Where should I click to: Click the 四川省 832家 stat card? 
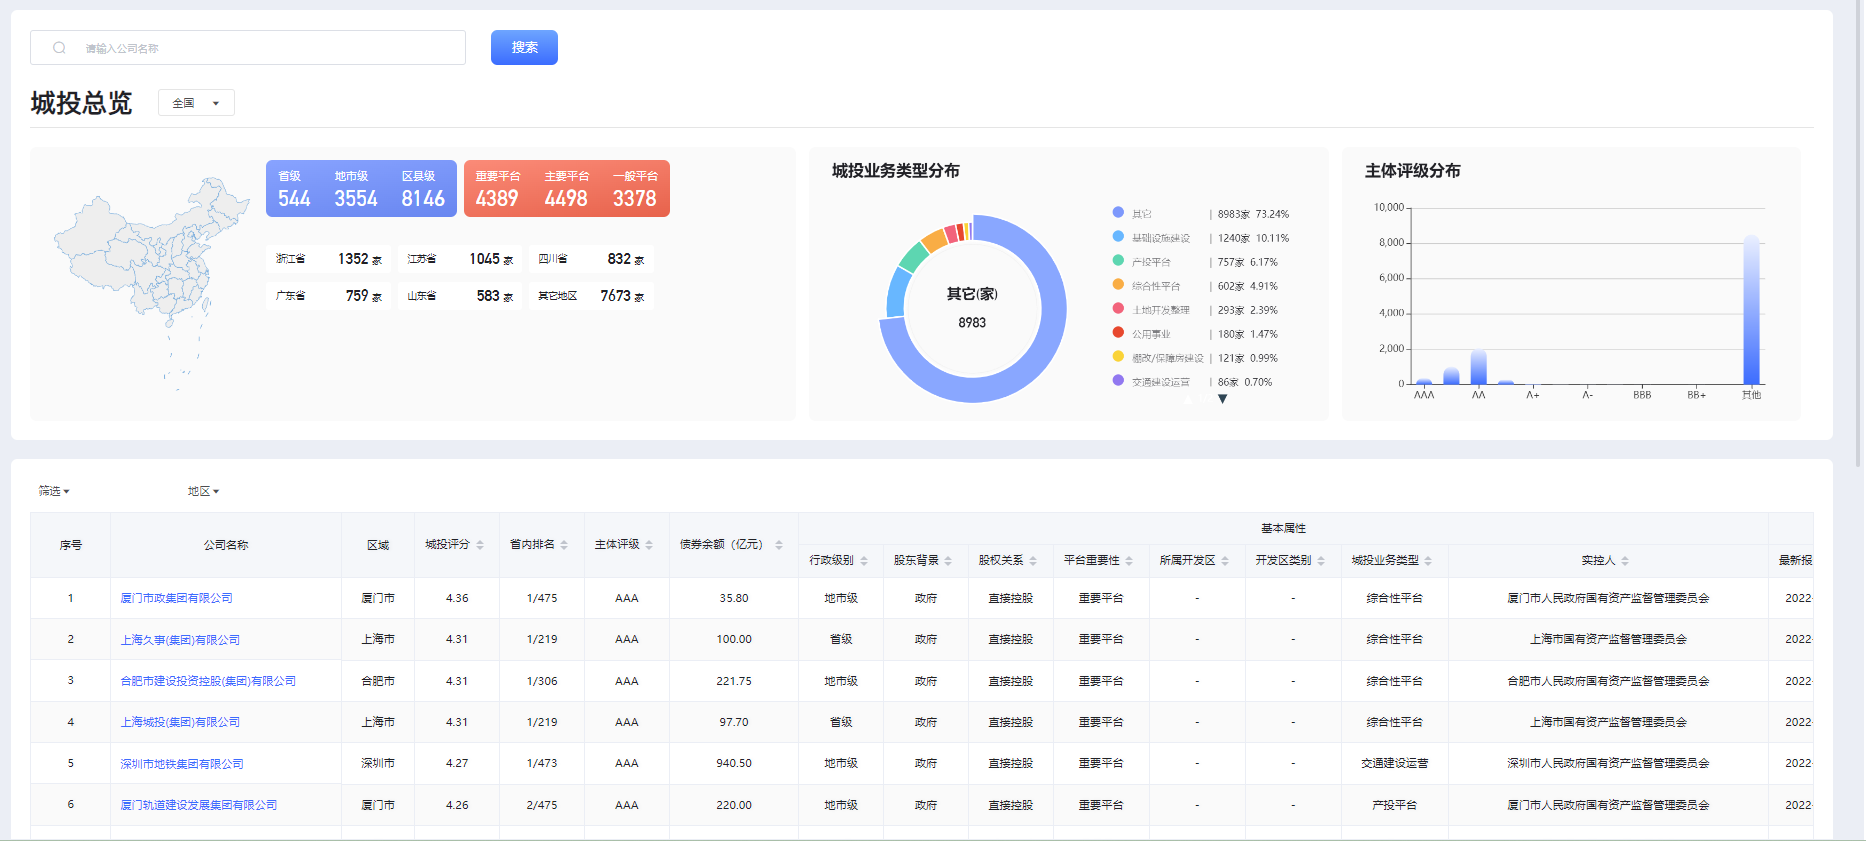(591, 259)
